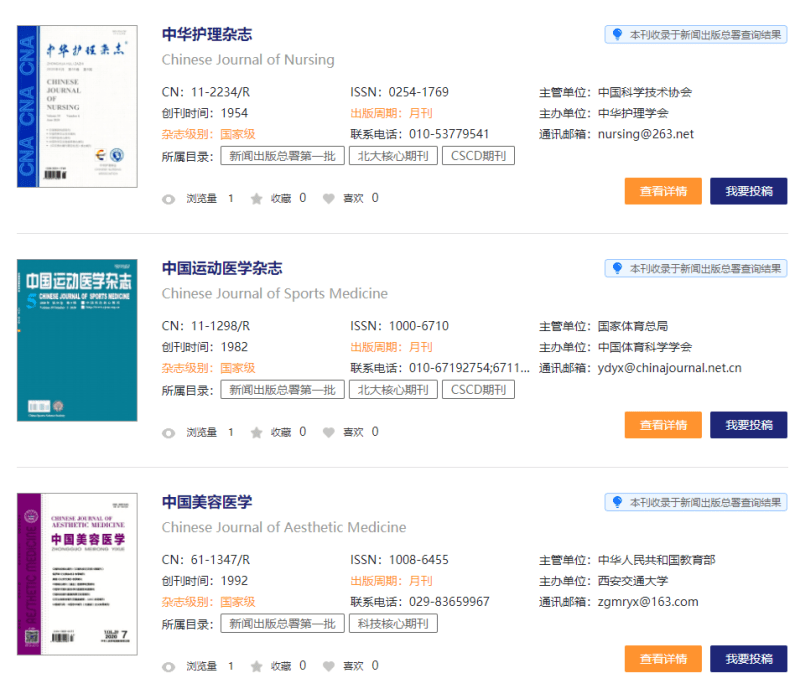This screenshot has width=800, height=694.
Task: Click 我要投稿 for 中华护理杂志
Action: tap(748, 191)
